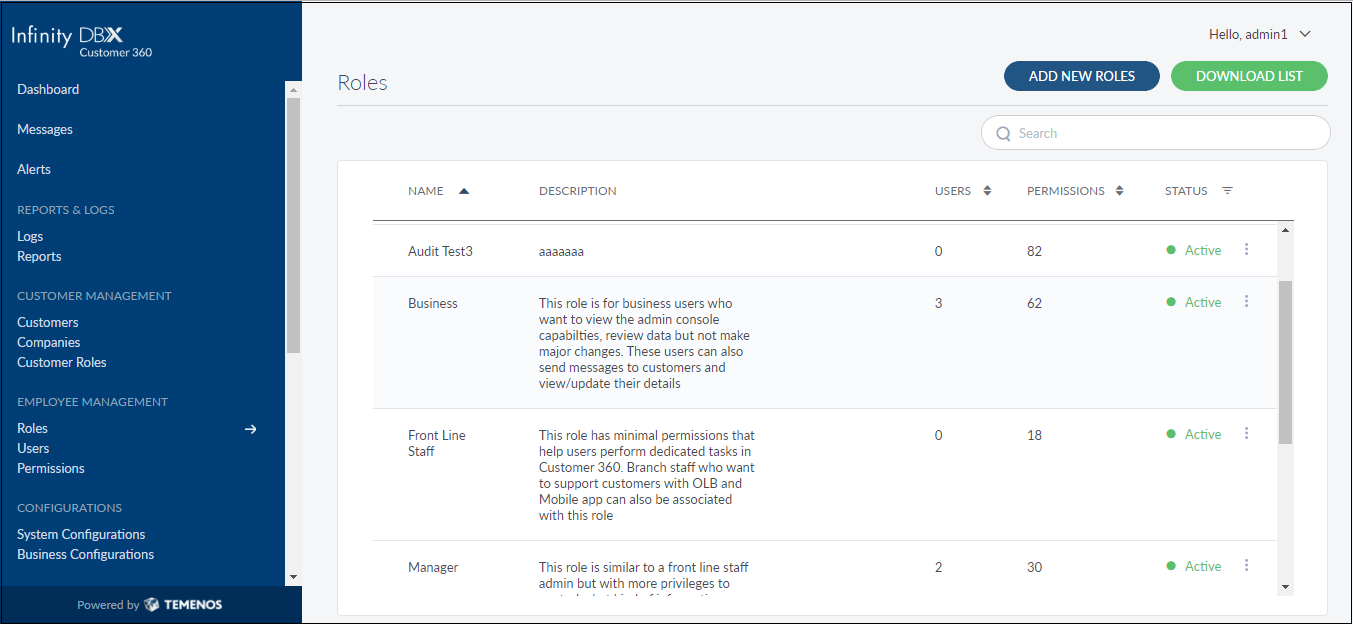Click the arrow next to Roles in sidebar
The image size is (1353, 624).
(x=251, y=429)
